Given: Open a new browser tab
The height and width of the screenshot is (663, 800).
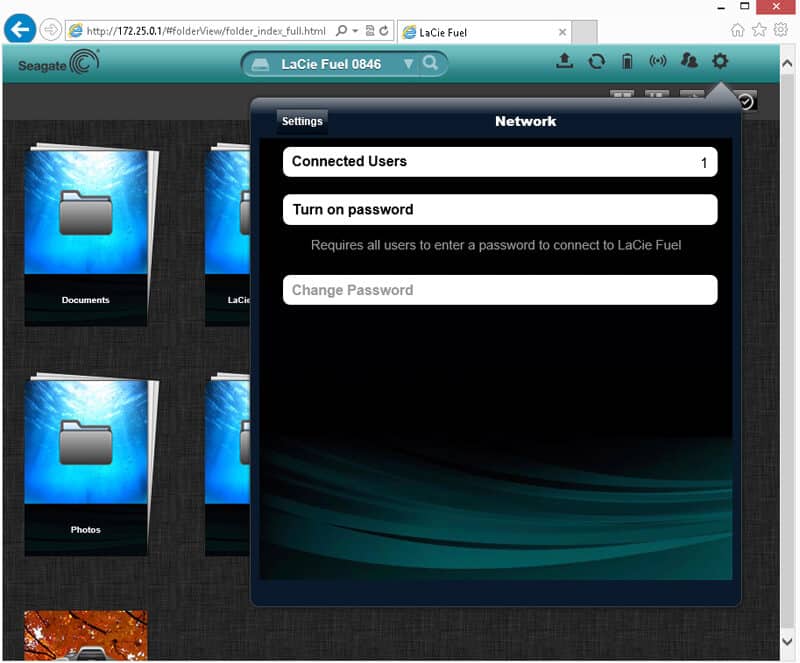Looking at the screenshot, I should [x=584, y=32].
